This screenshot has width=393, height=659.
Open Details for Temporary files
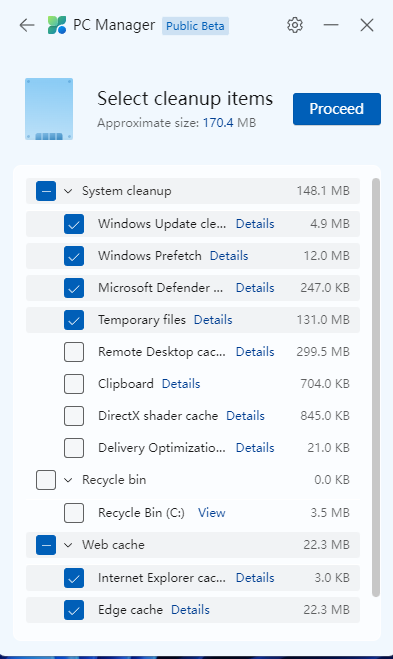213,320
